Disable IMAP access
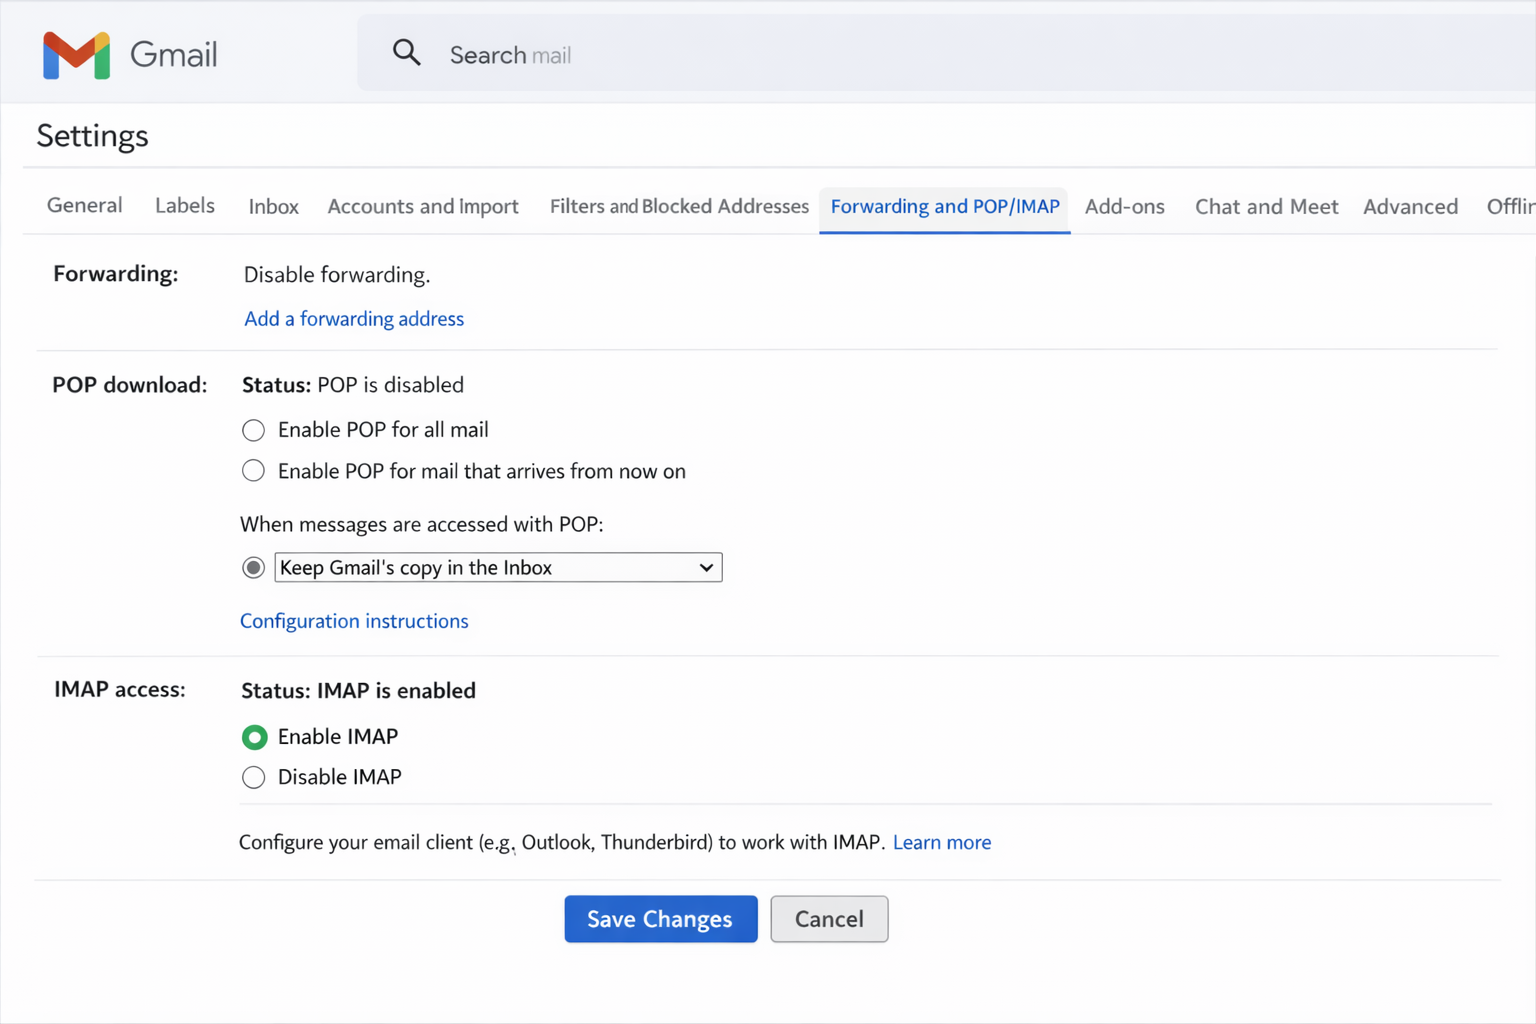Screen dimensions: 1536x1024 pos(253,777)
